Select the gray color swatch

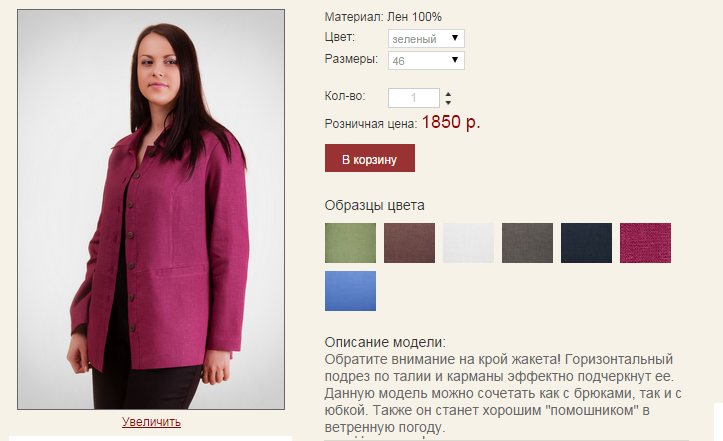pos(527,243)
